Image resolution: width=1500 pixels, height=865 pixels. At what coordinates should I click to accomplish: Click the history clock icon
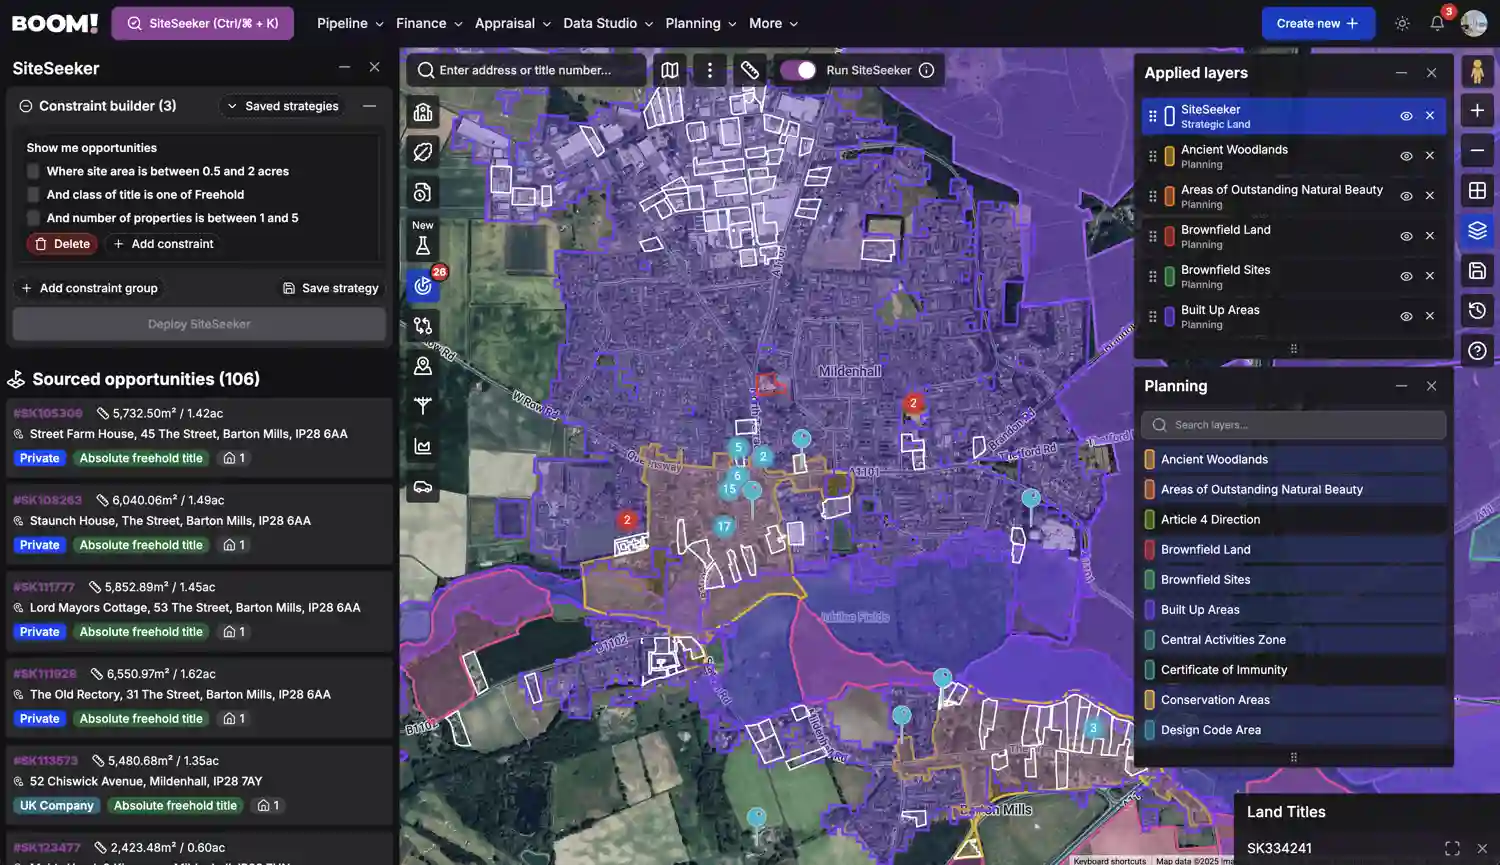click(x=1477, y=311)
